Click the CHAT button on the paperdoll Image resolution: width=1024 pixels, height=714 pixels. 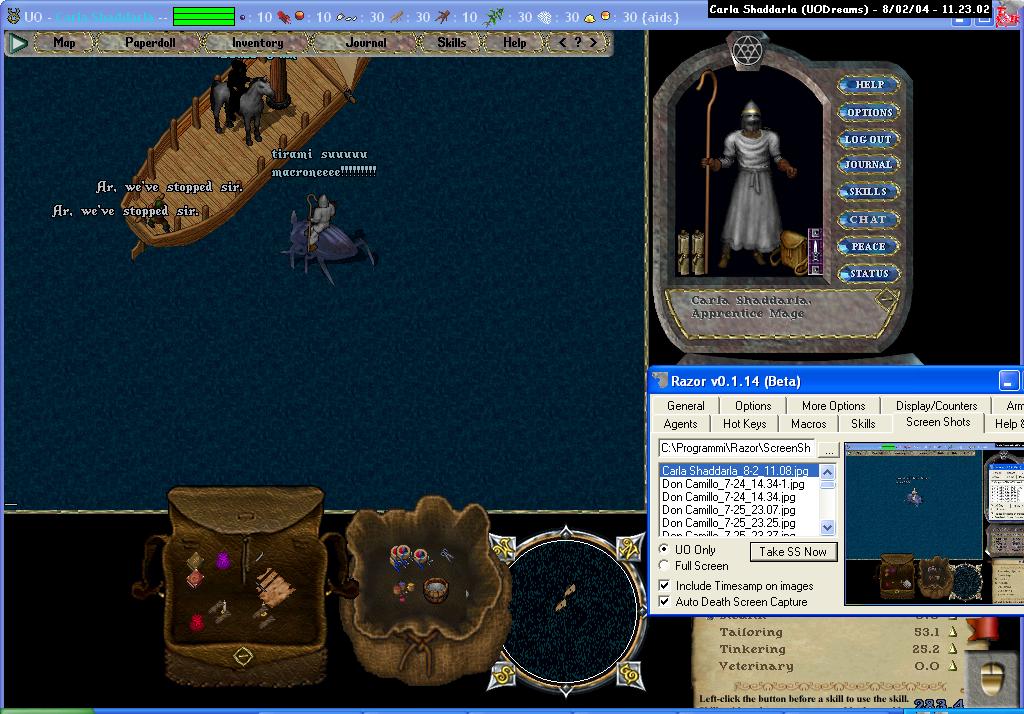(868, 219)
